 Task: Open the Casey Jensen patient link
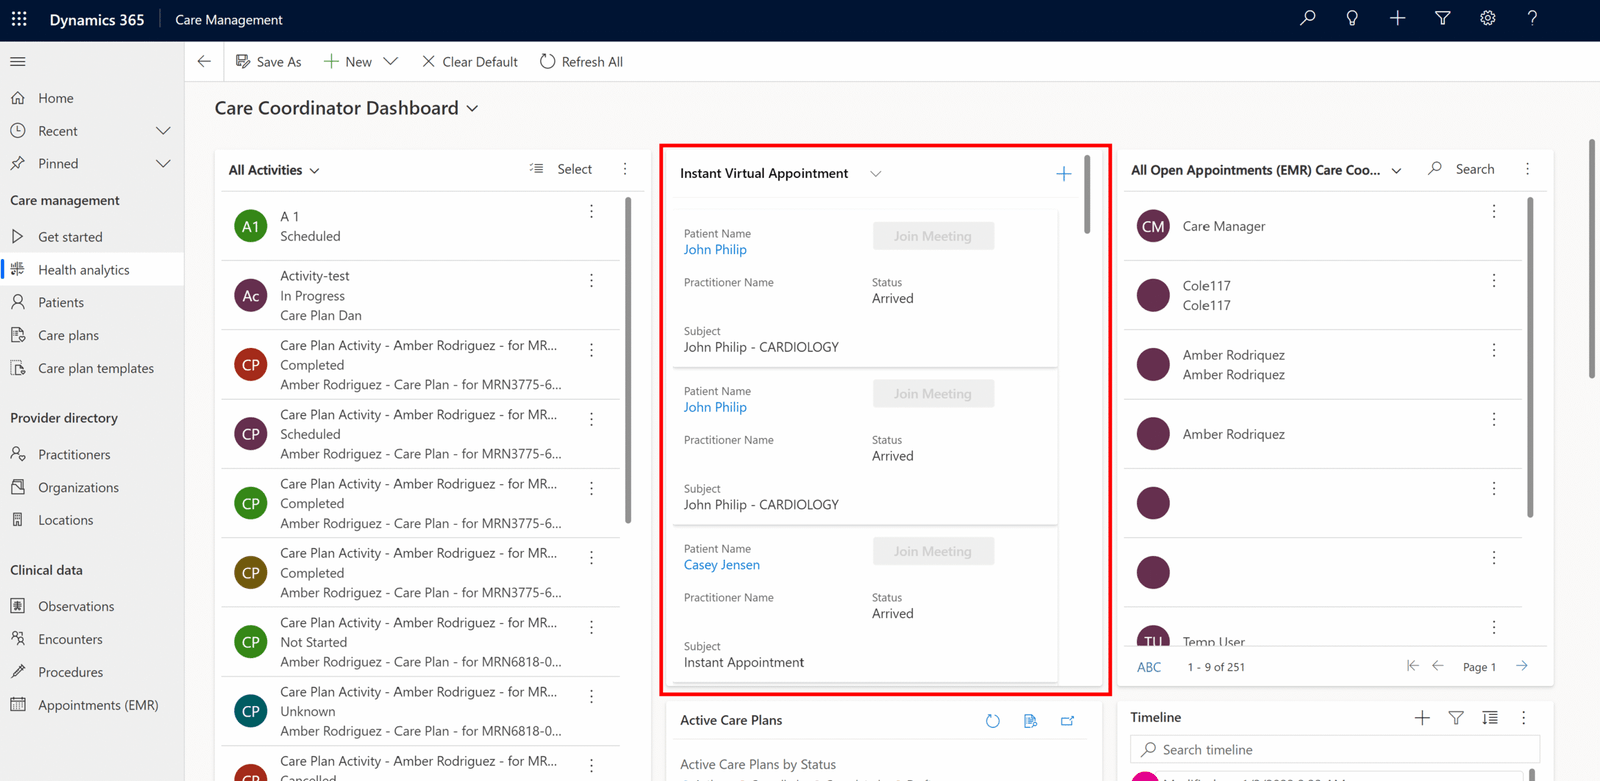coord(721,565)
